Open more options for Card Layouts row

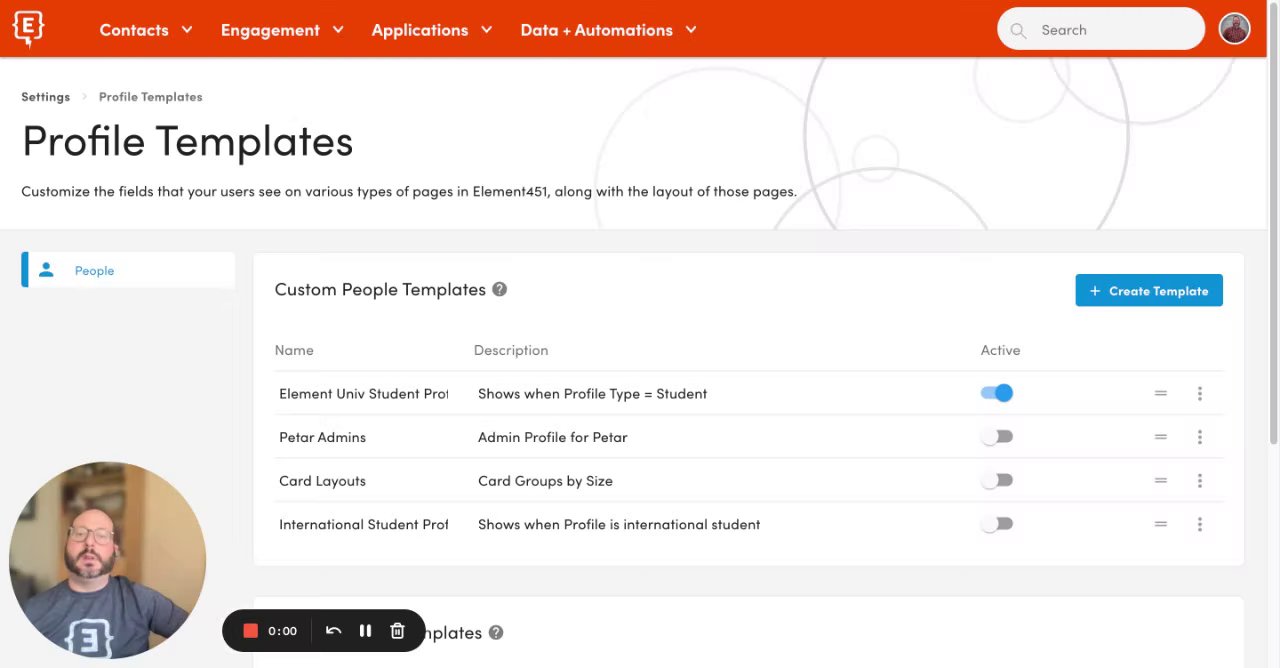(1199, 481)
